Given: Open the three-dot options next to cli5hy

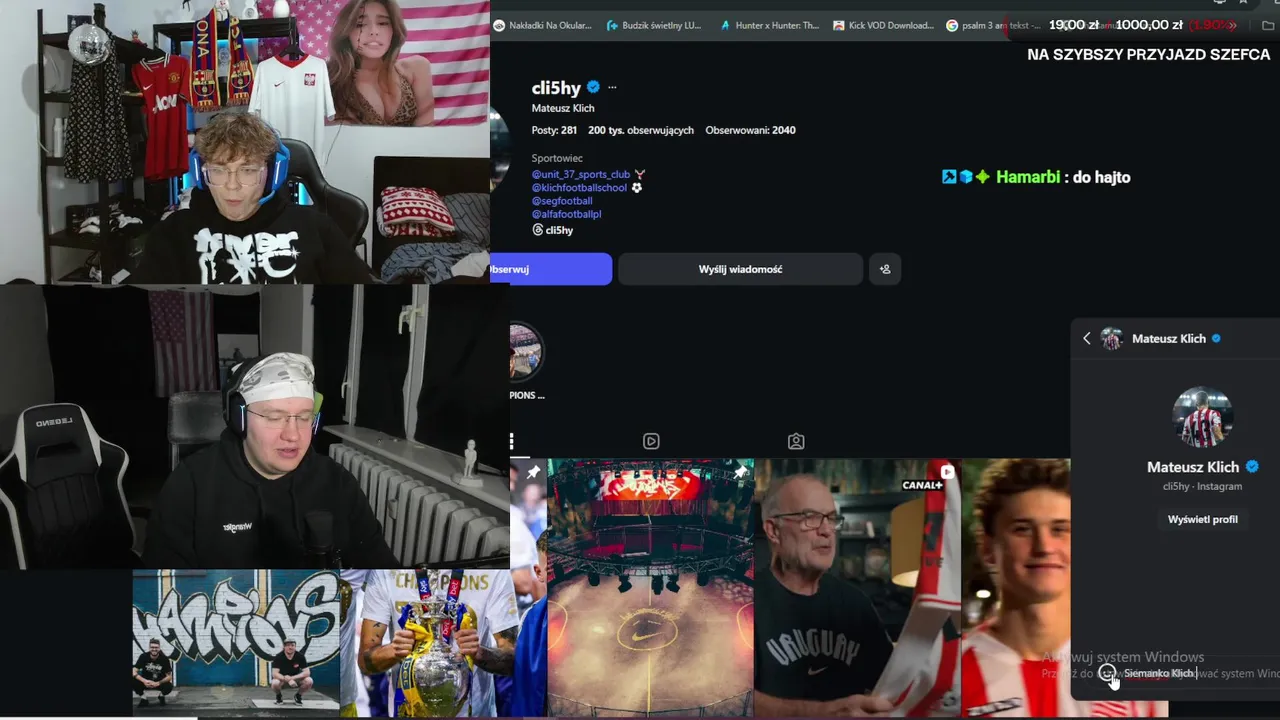Looking at the screenshot, I should click(x=612, y=87).
